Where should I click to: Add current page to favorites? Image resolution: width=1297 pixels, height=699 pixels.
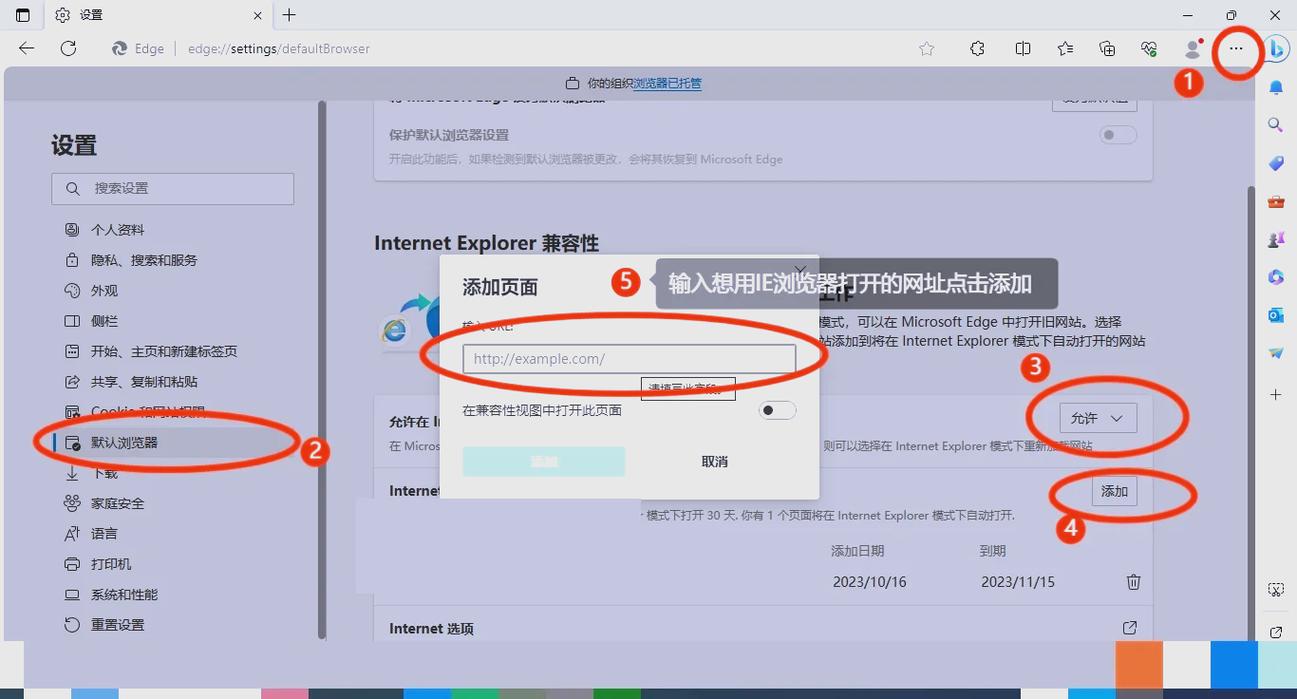925,48
